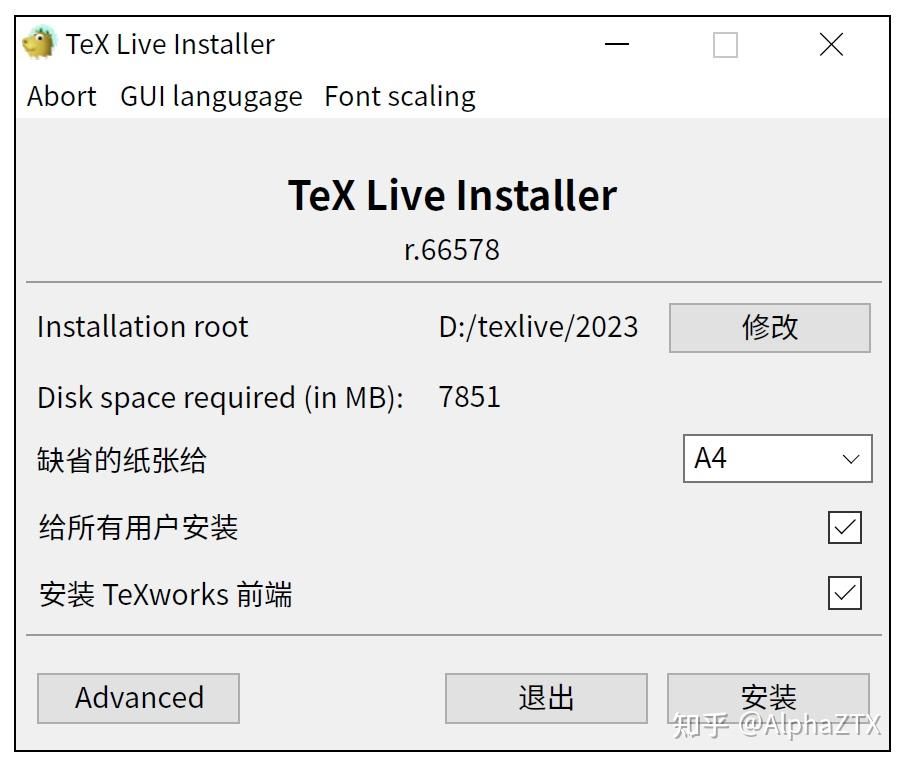Image resolution: width=904 pixels, height=766 pixels.
Task: Open the A4 paper size dropdown
Action: pos(777,458)
